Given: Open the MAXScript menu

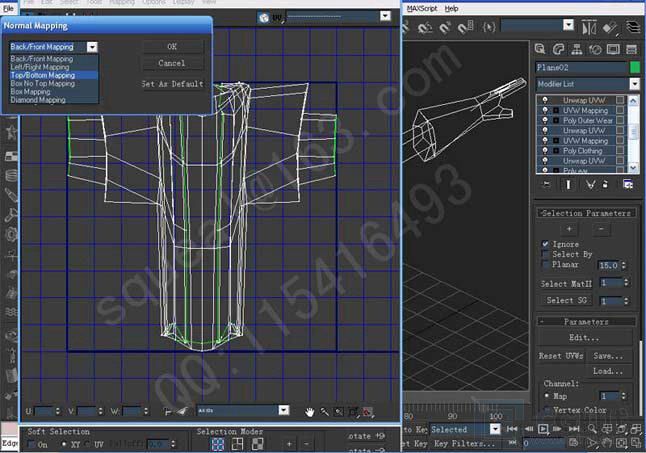Looking at the screenshot, I should pos(423,7).
